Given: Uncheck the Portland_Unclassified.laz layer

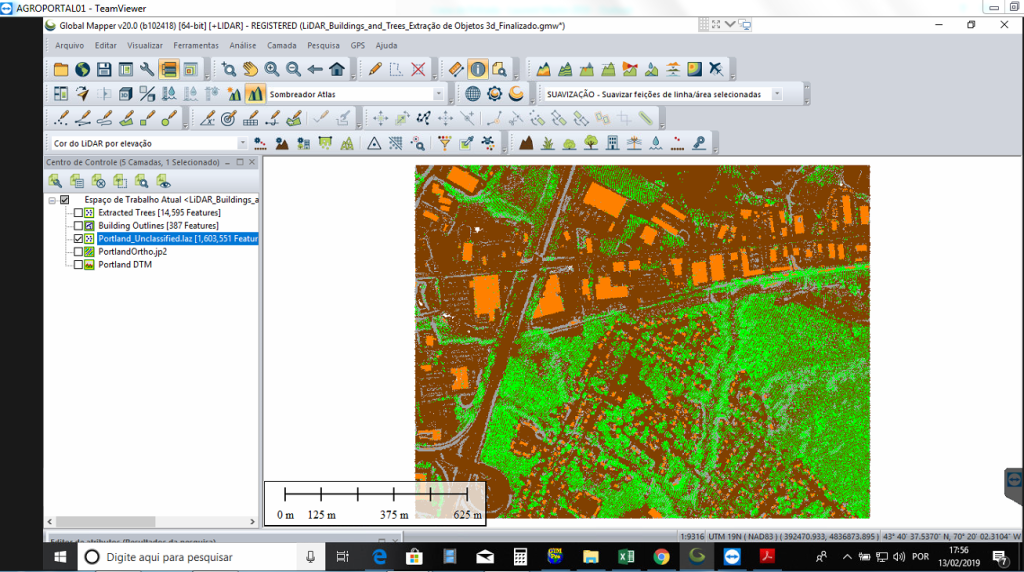Looking at the screenshot, I should pyautogui.click(x=79, y=239).
